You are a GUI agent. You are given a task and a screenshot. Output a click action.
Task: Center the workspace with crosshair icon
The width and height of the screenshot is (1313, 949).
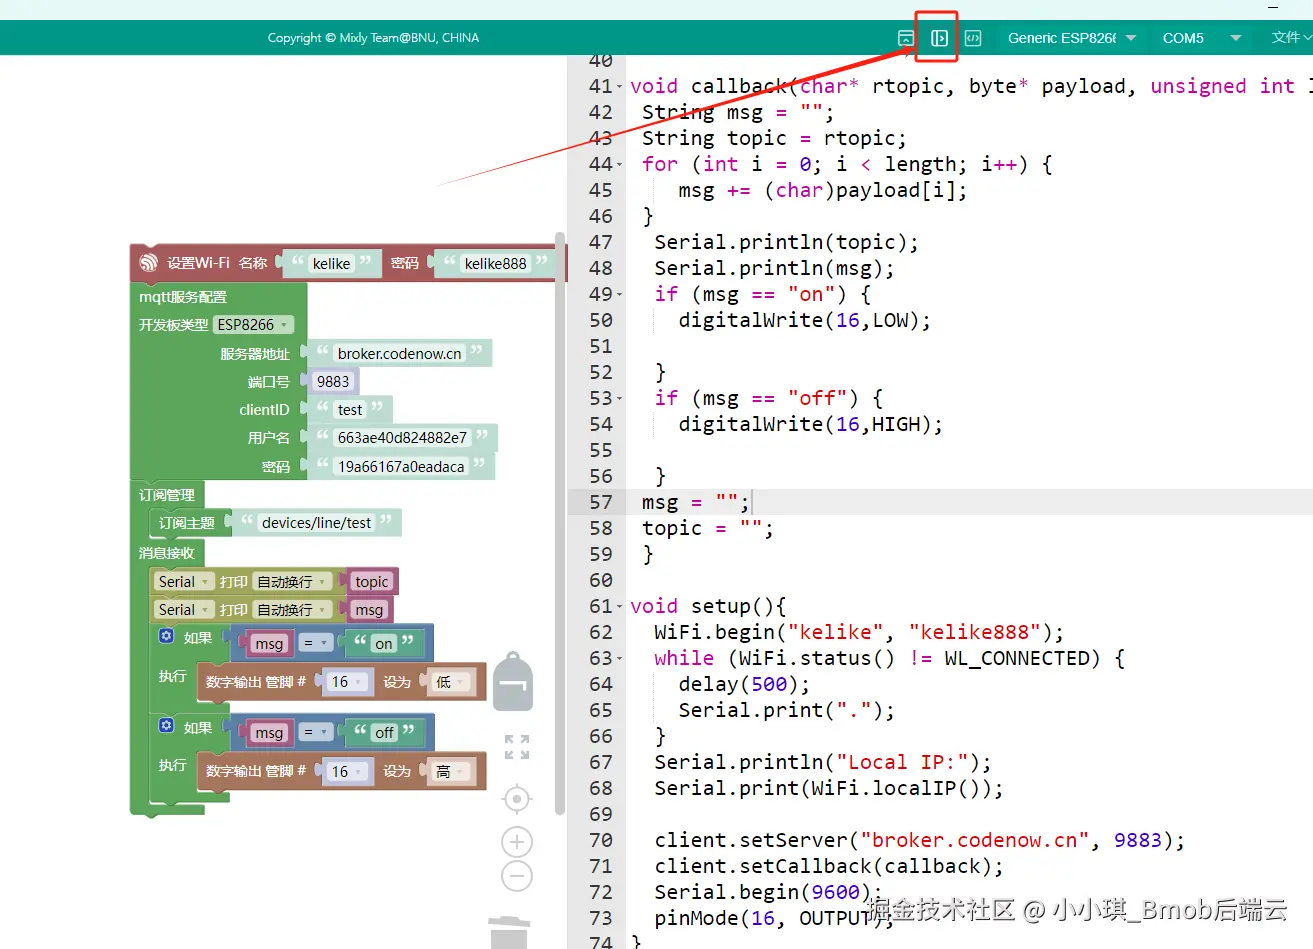pyautogui.click(x=516, y=799)
